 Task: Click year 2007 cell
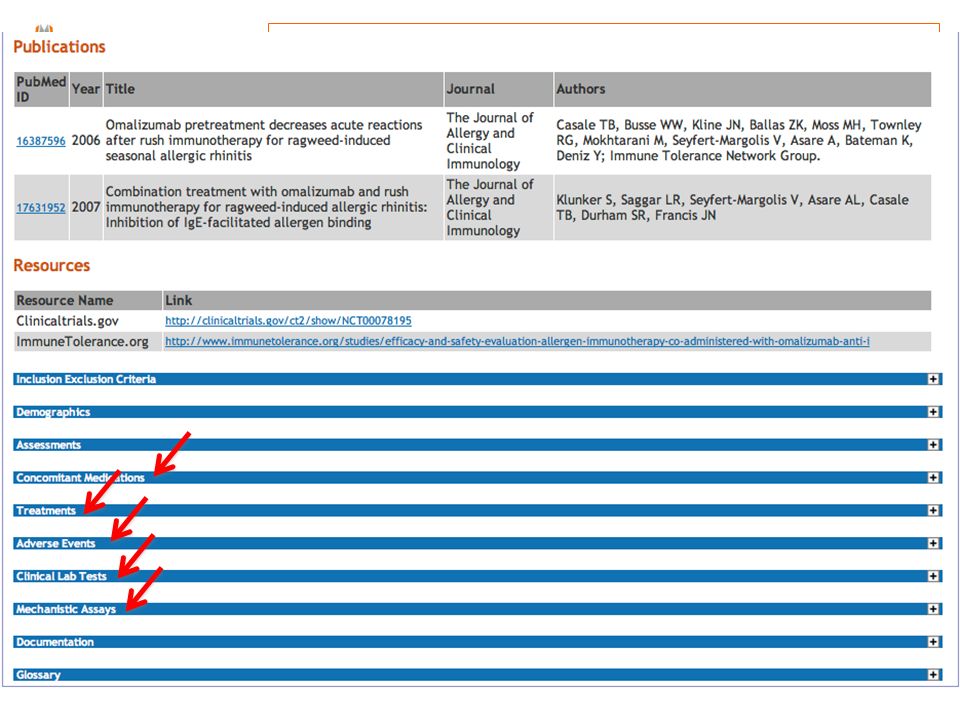86,207
